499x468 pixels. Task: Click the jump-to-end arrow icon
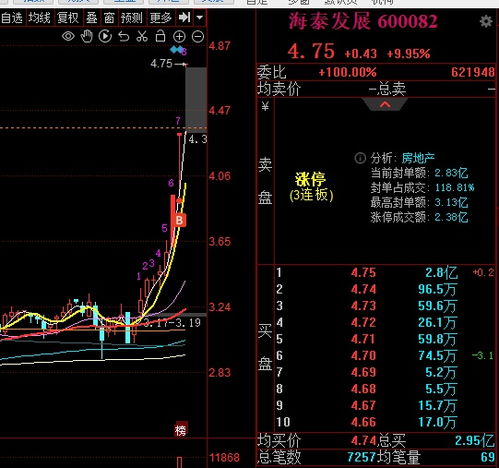184,17
